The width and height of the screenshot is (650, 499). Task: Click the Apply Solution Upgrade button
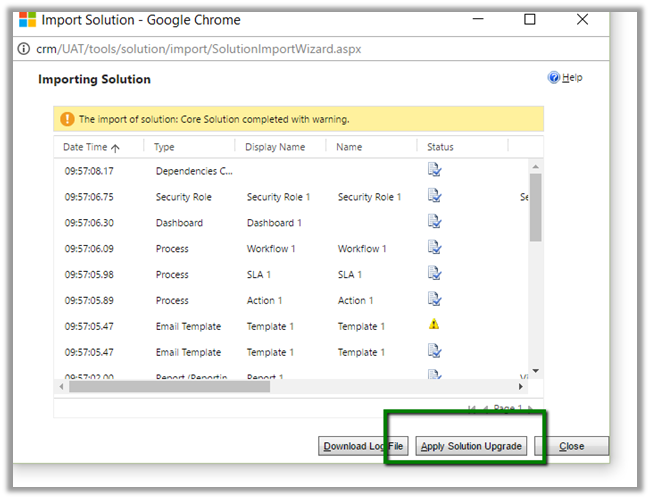pos(471,446)
